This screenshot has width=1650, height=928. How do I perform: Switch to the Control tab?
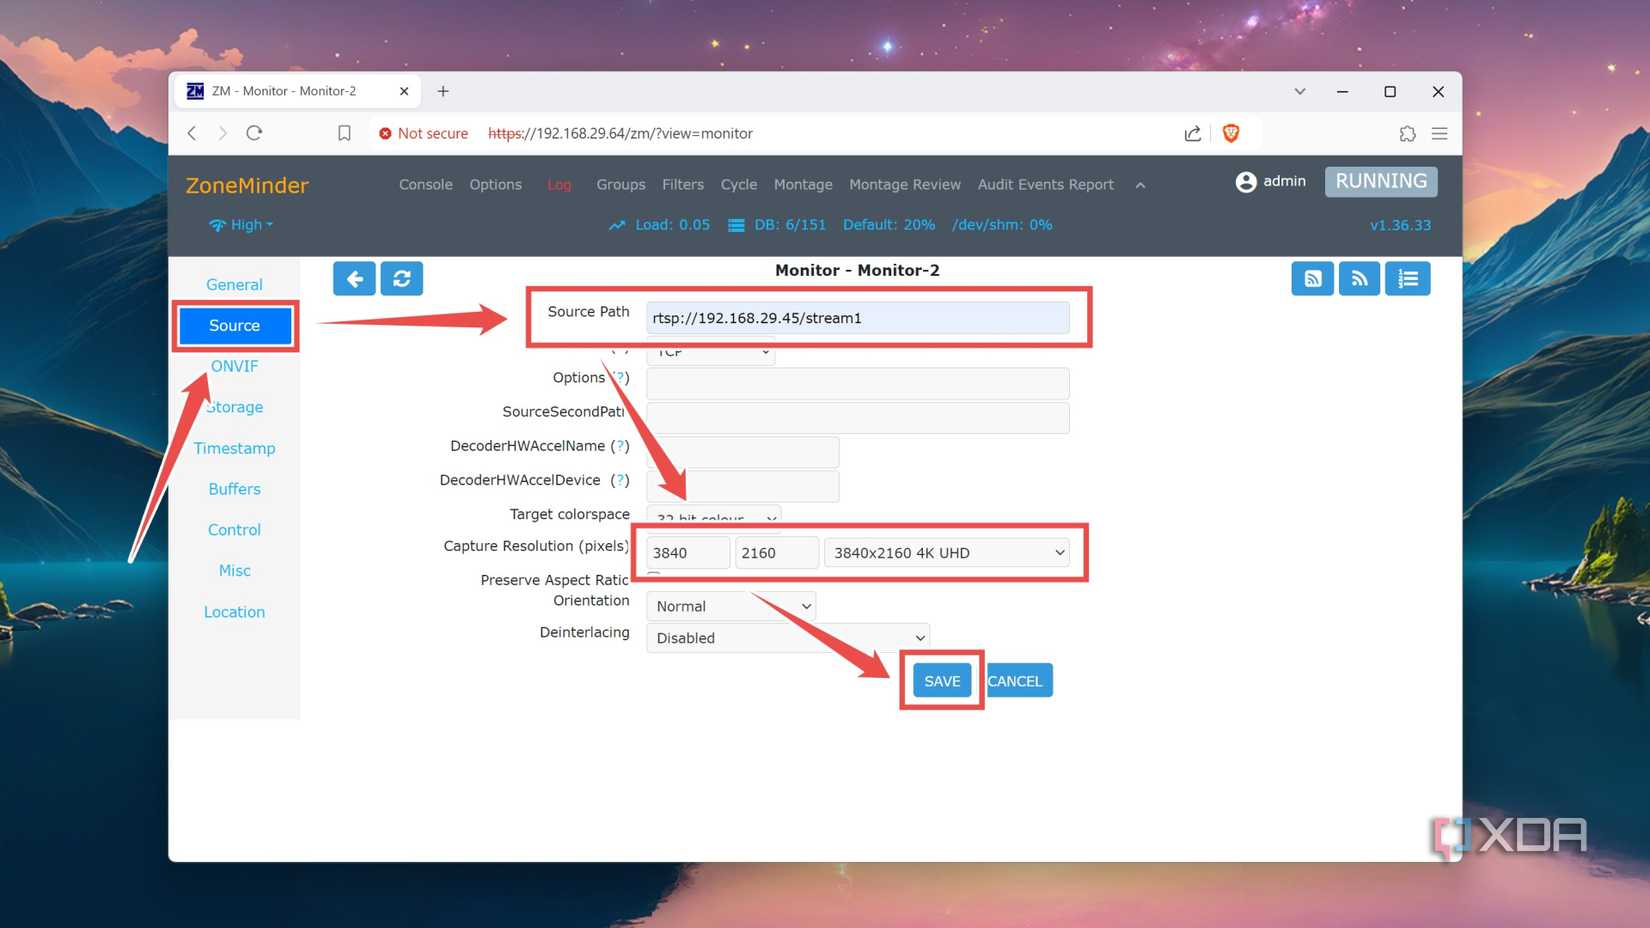pos(234,530)
